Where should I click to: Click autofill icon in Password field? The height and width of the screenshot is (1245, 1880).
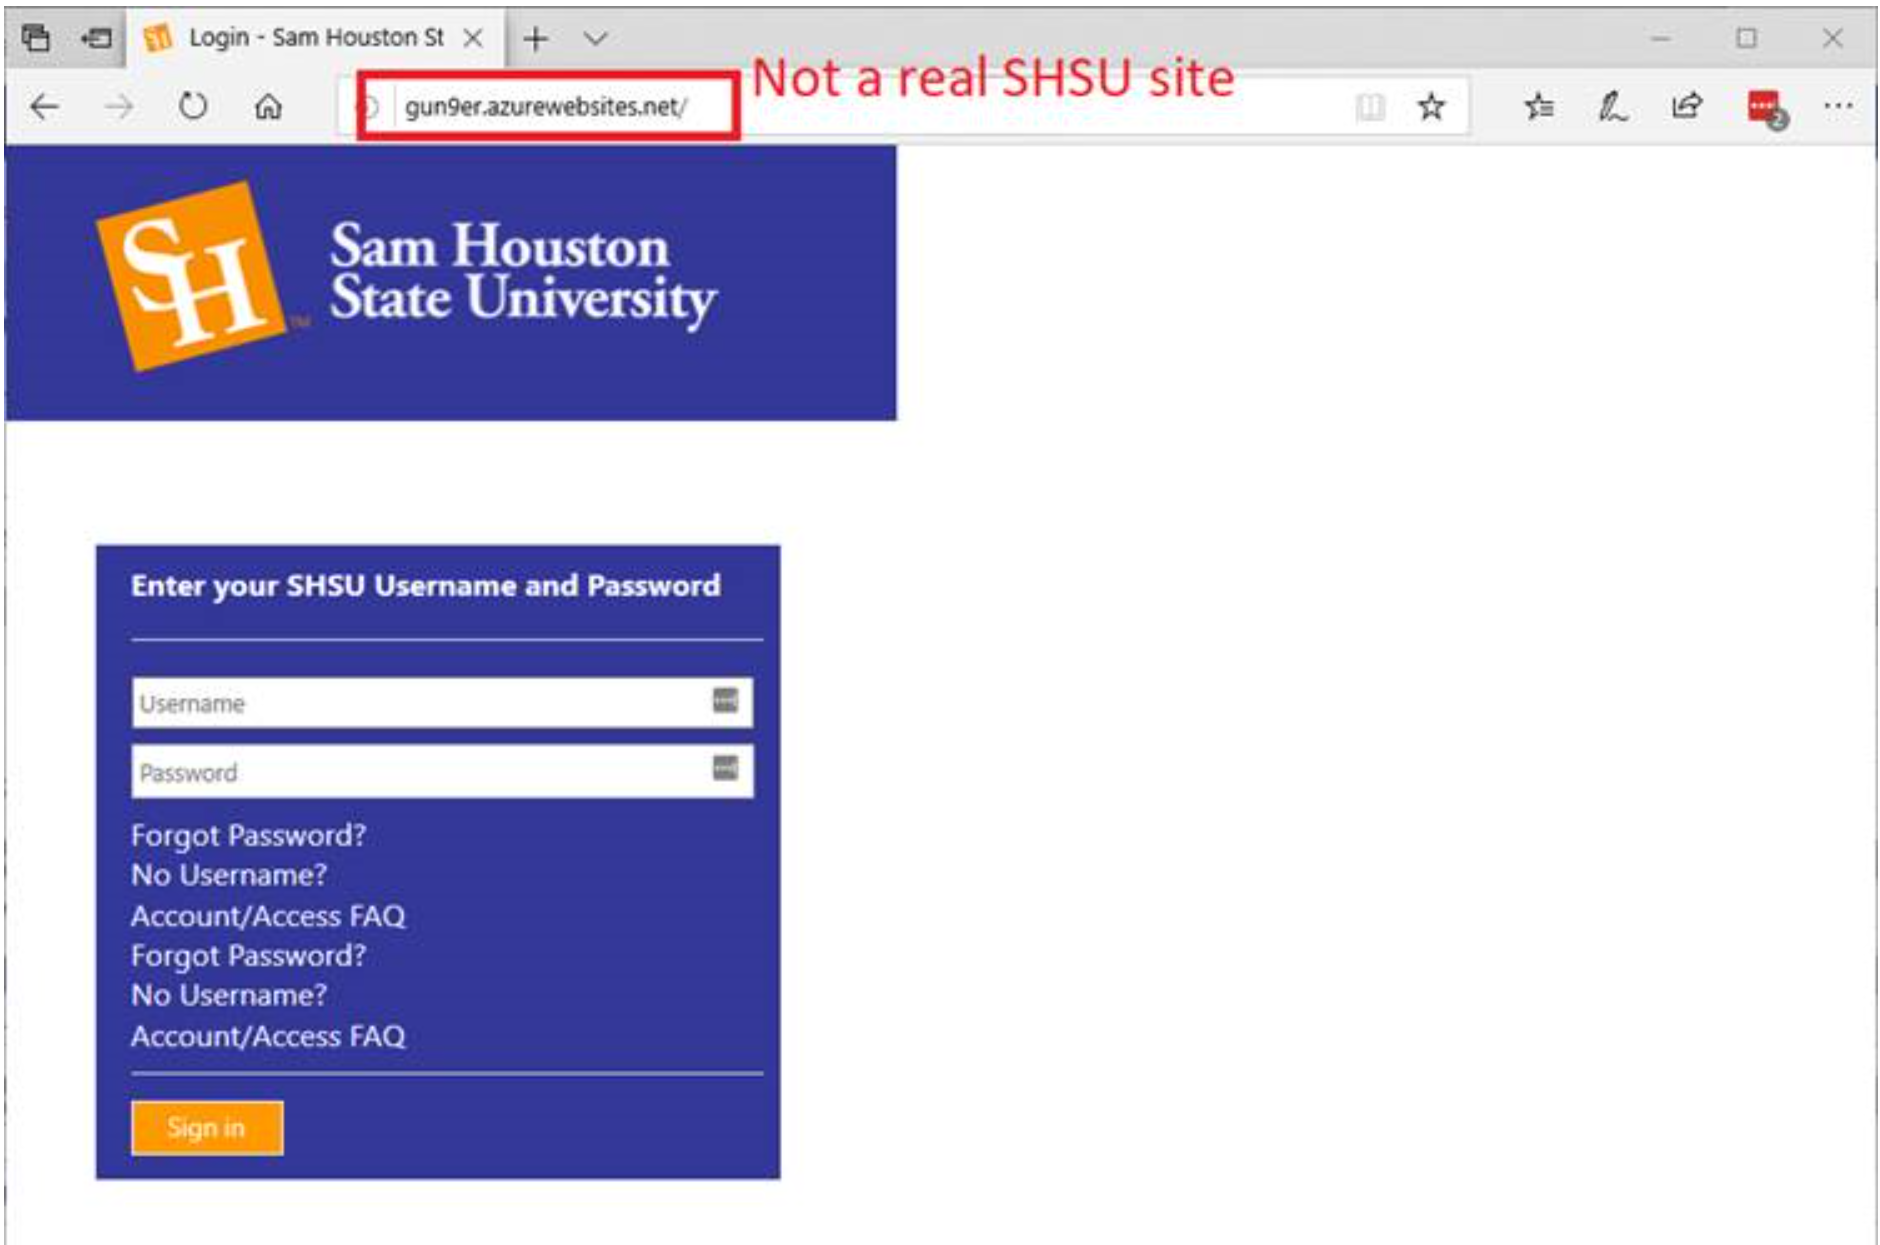(725, 768)
